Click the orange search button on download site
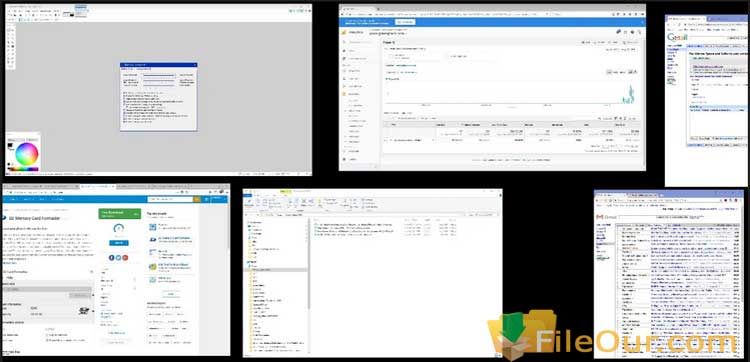Viewport: 750px width, 362px height. [197, 199]
